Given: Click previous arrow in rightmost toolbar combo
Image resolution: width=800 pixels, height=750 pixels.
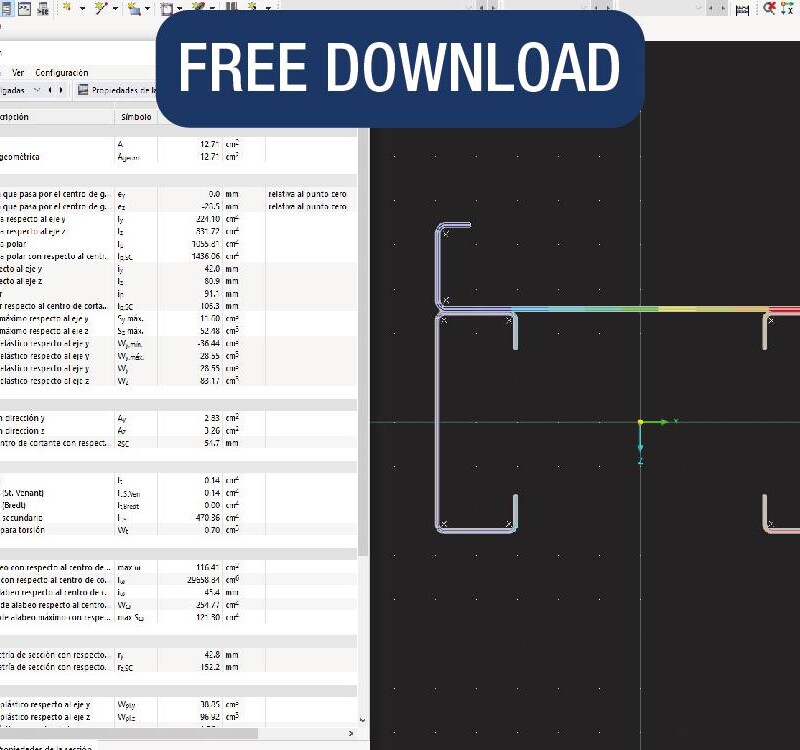Looking at the screenshot, I should click(711, 8).
